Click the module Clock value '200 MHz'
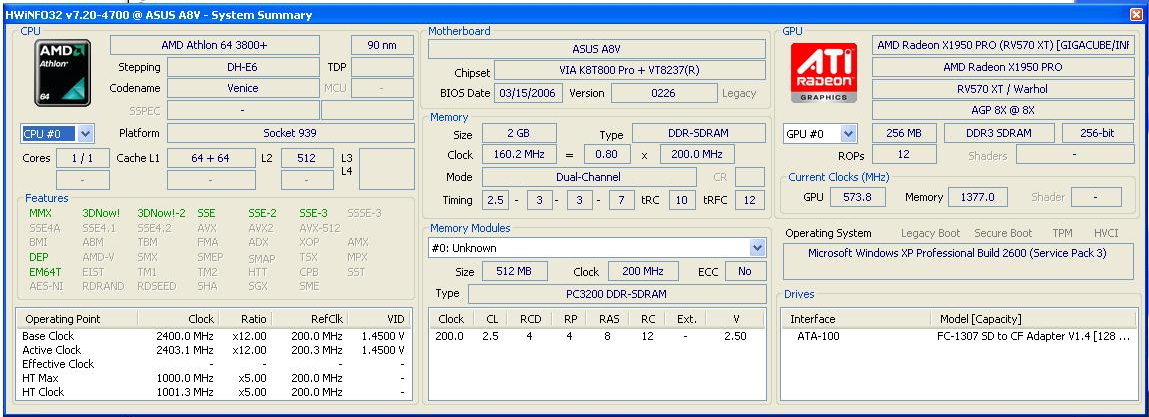The image size is (1149, 417). (x=643, y=271)
